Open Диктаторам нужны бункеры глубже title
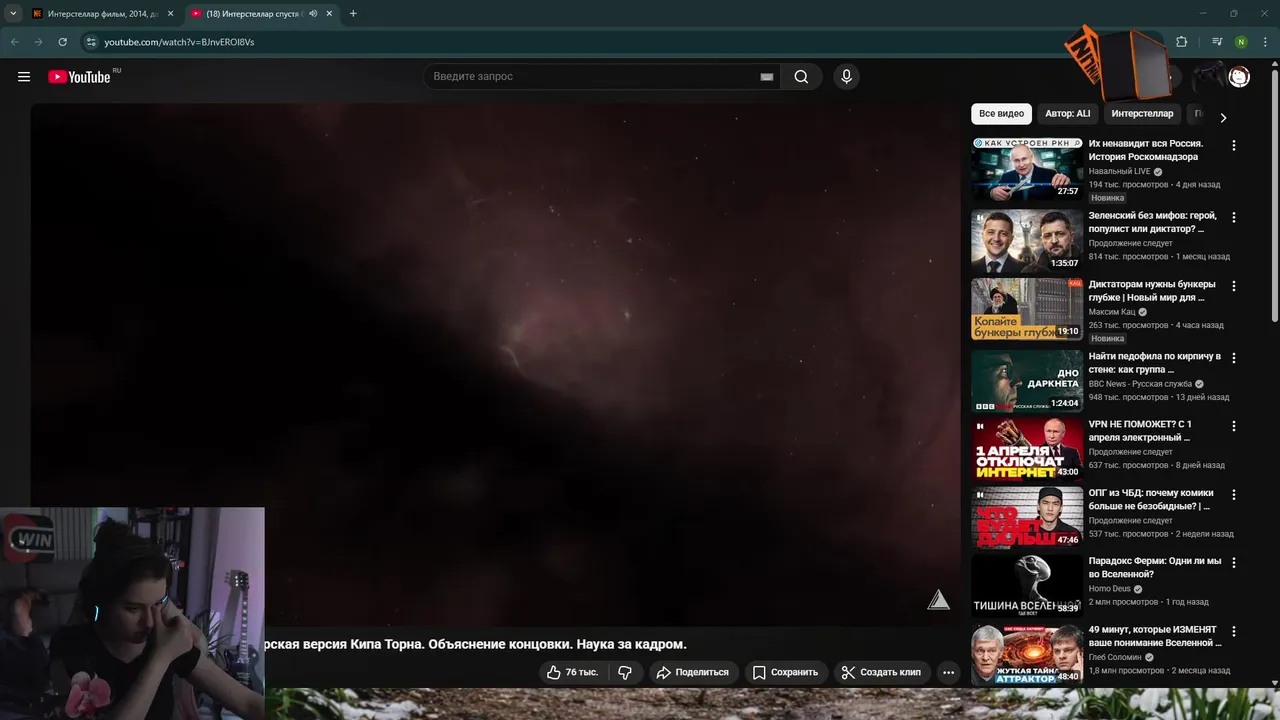The height and width of the screenshot is (720, 1280). [x=1152, y=291]
